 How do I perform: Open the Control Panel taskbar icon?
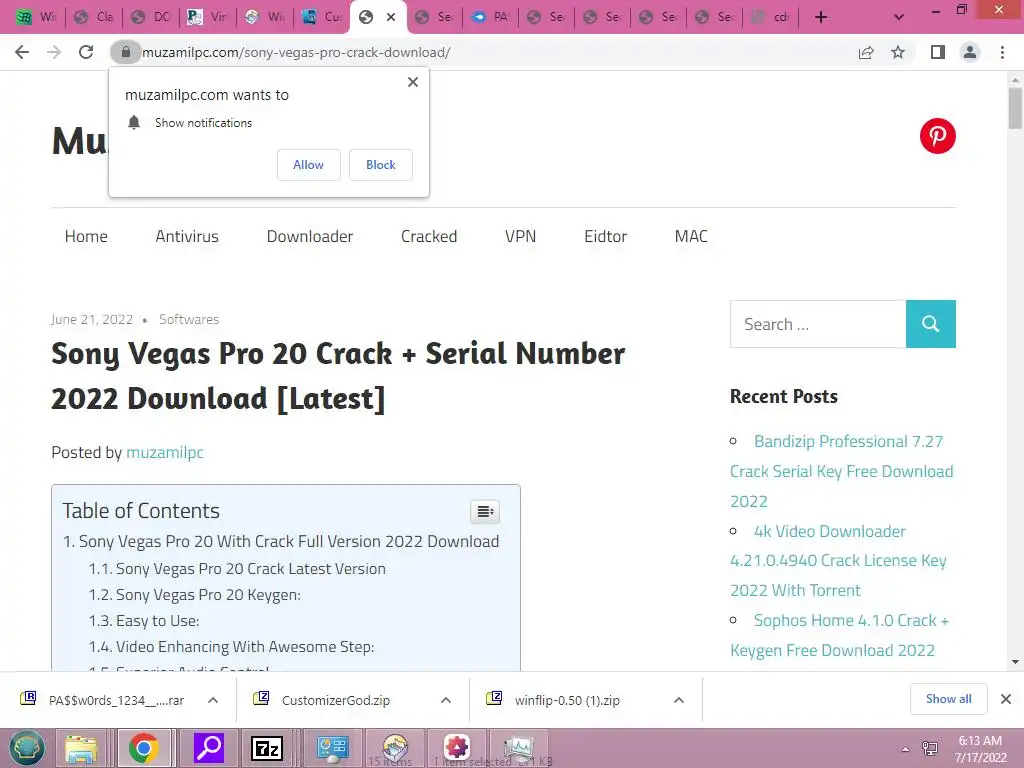[x=332, y=748]
